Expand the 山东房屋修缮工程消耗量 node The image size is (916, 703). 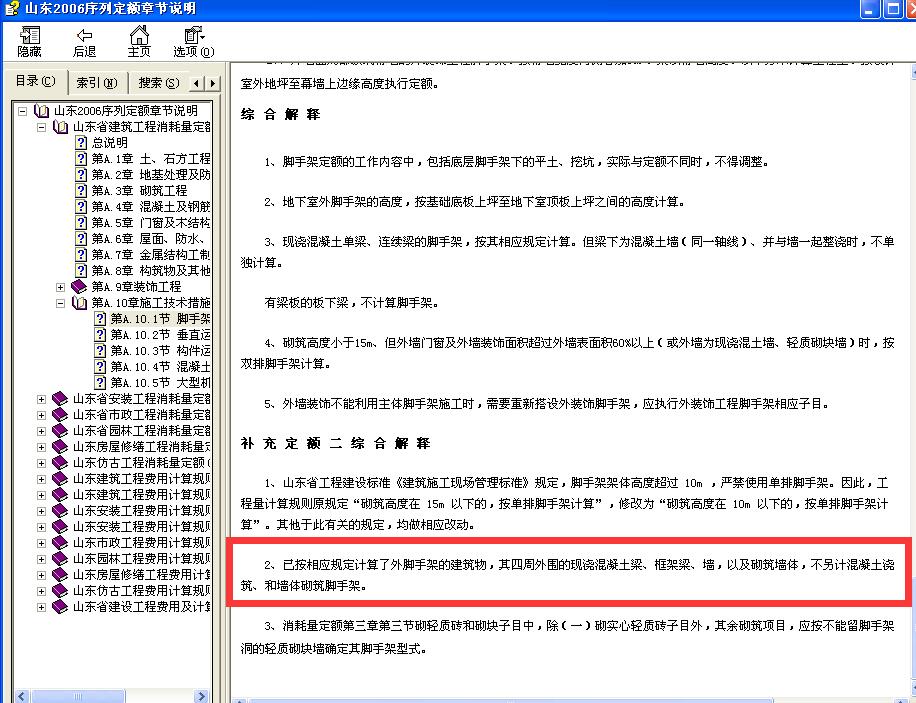[41, 447]
